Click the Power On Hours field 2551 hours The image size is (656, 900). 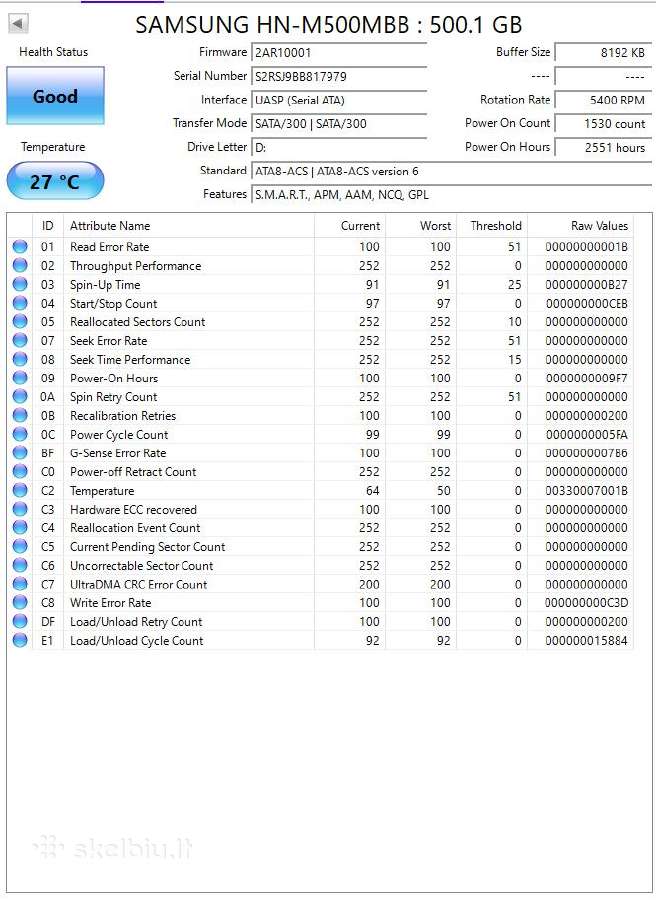point(603,148)
